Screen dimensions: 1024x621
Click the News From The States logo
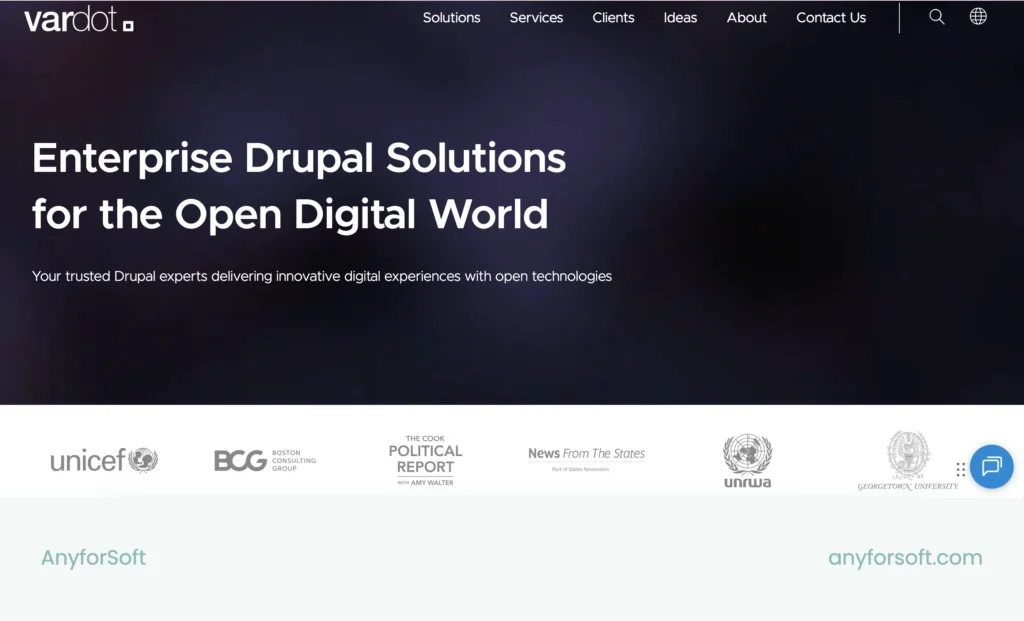(586, 458)
